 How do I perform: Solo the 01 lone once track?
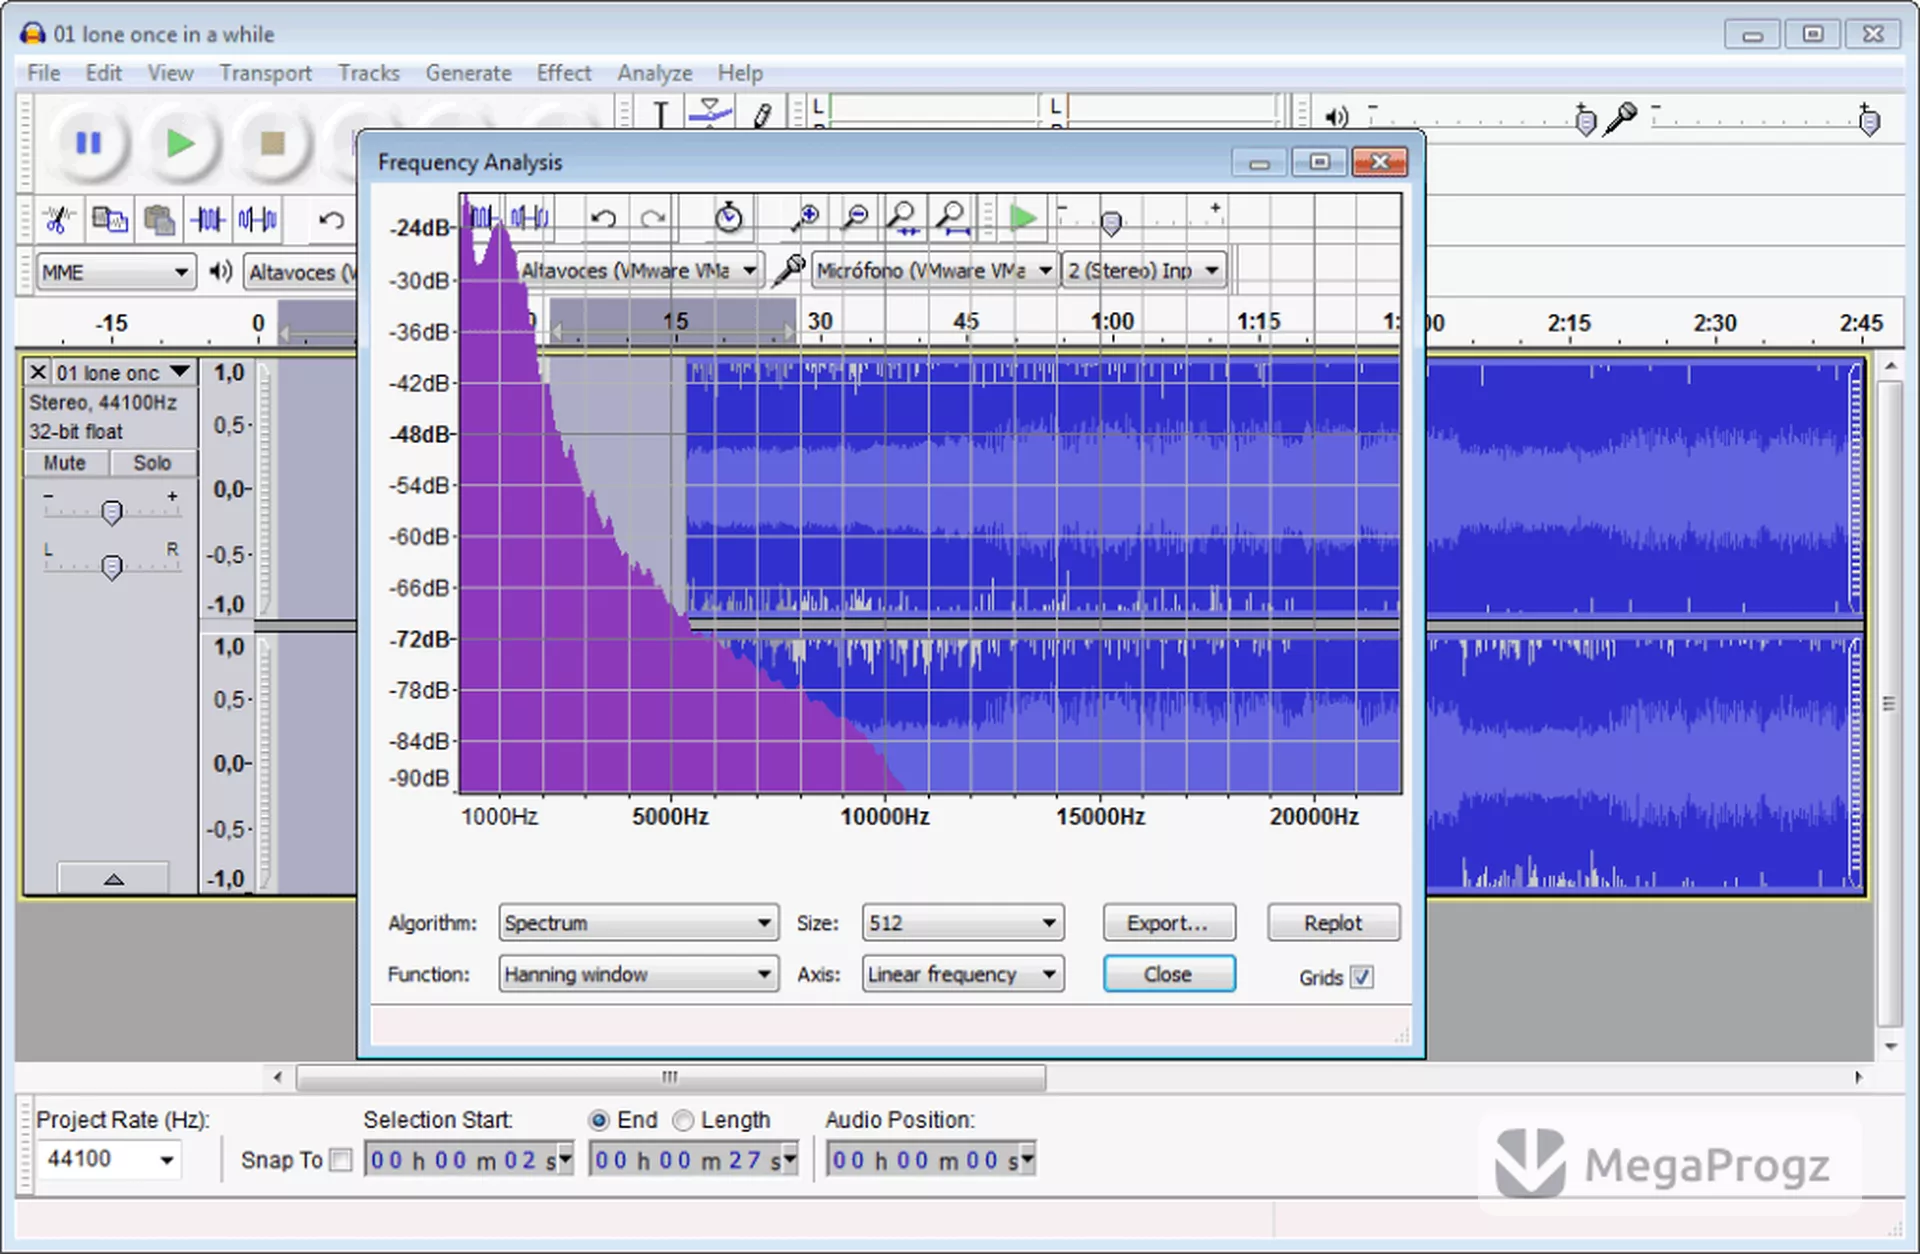(152, 463)
